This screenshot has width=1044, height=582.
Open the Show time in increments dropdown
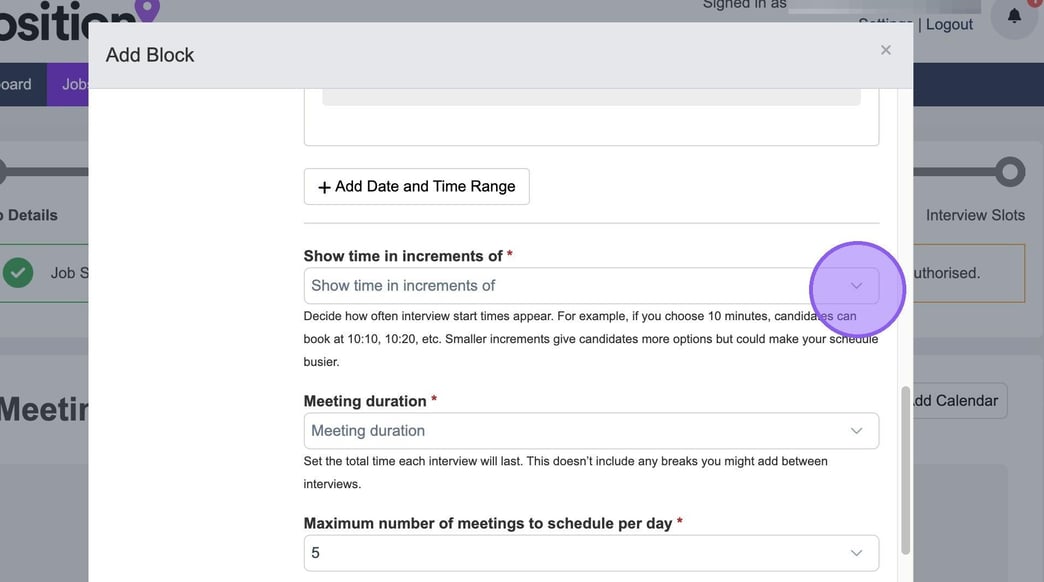click(x=591, y=286)
